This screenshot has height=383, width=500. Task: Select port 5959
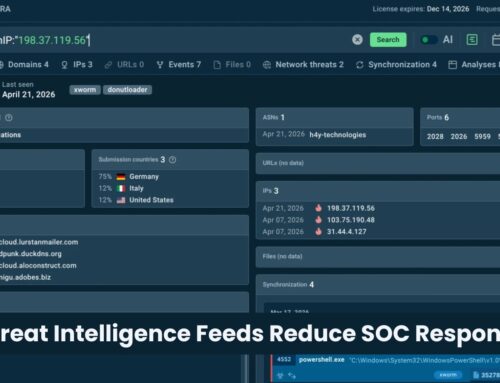pyautogui.click(x=482, y=137)
